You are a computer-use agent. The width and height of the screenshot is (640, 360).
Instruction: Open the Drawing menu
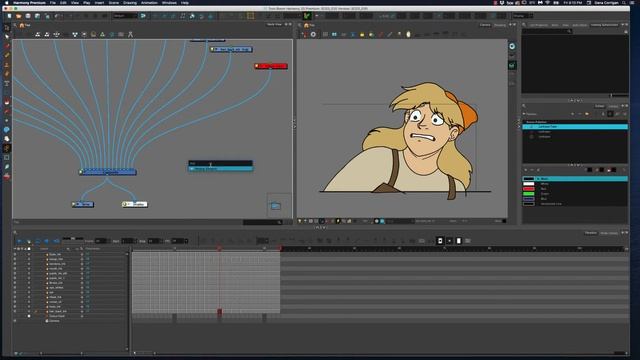click(x=130, y=2)
